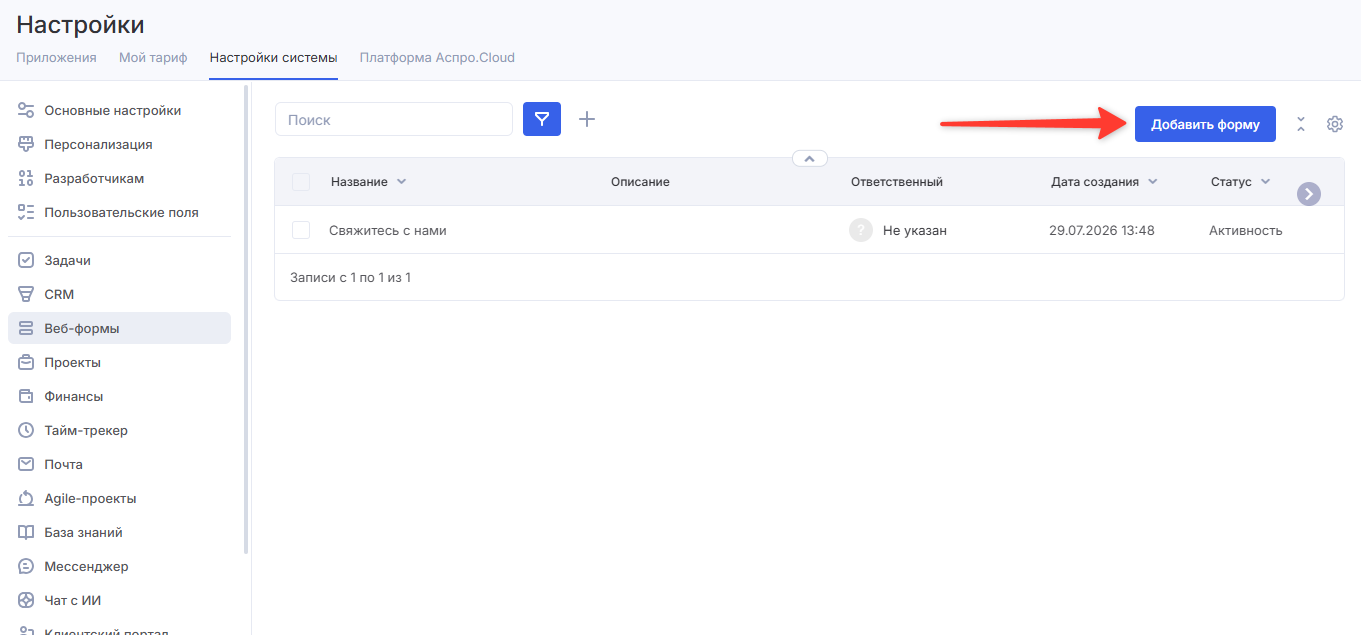Click the Проекты briefcase icon
The width and height of the screenshot is (1361, 635).
click(26, 362)
